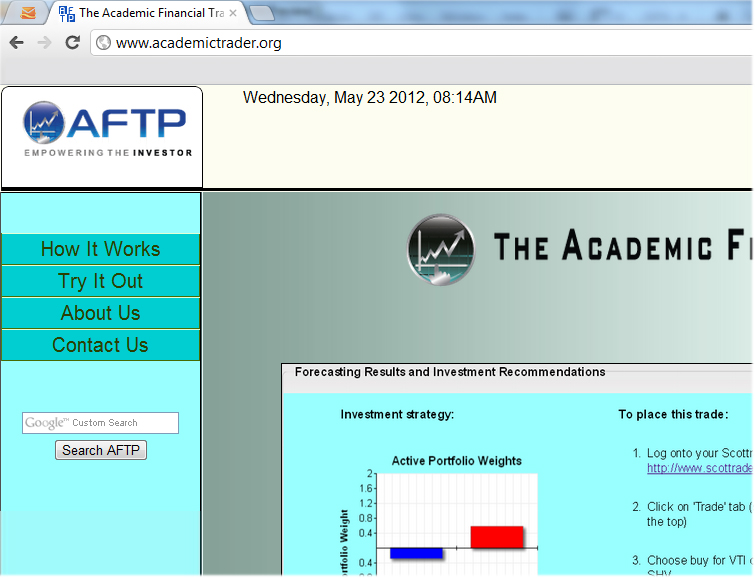Click the browser back arrow

(x=16, y=43)
